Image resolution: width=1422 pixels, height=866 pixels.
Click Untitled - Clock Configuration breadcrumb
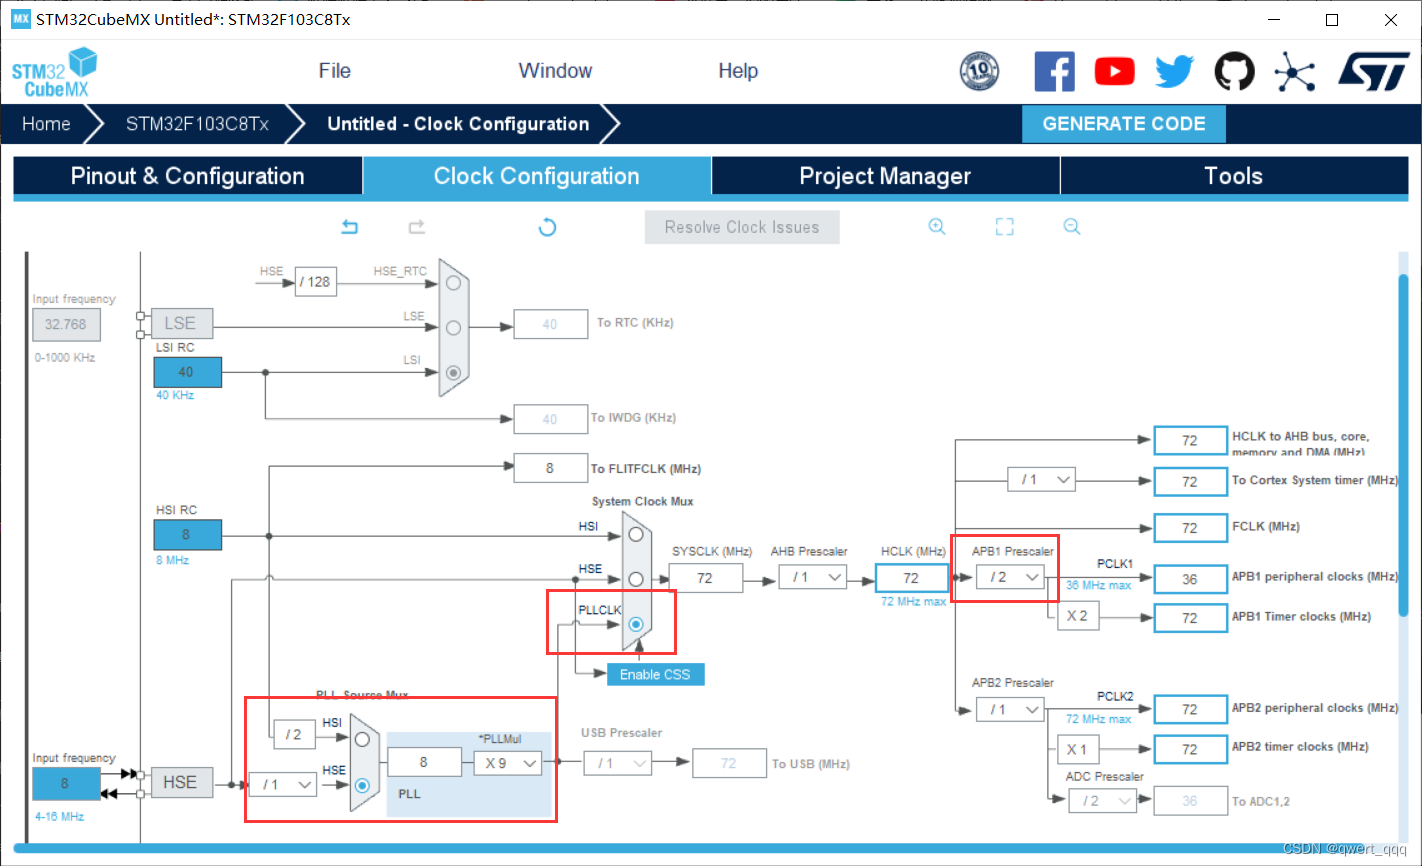pos(458,124)
